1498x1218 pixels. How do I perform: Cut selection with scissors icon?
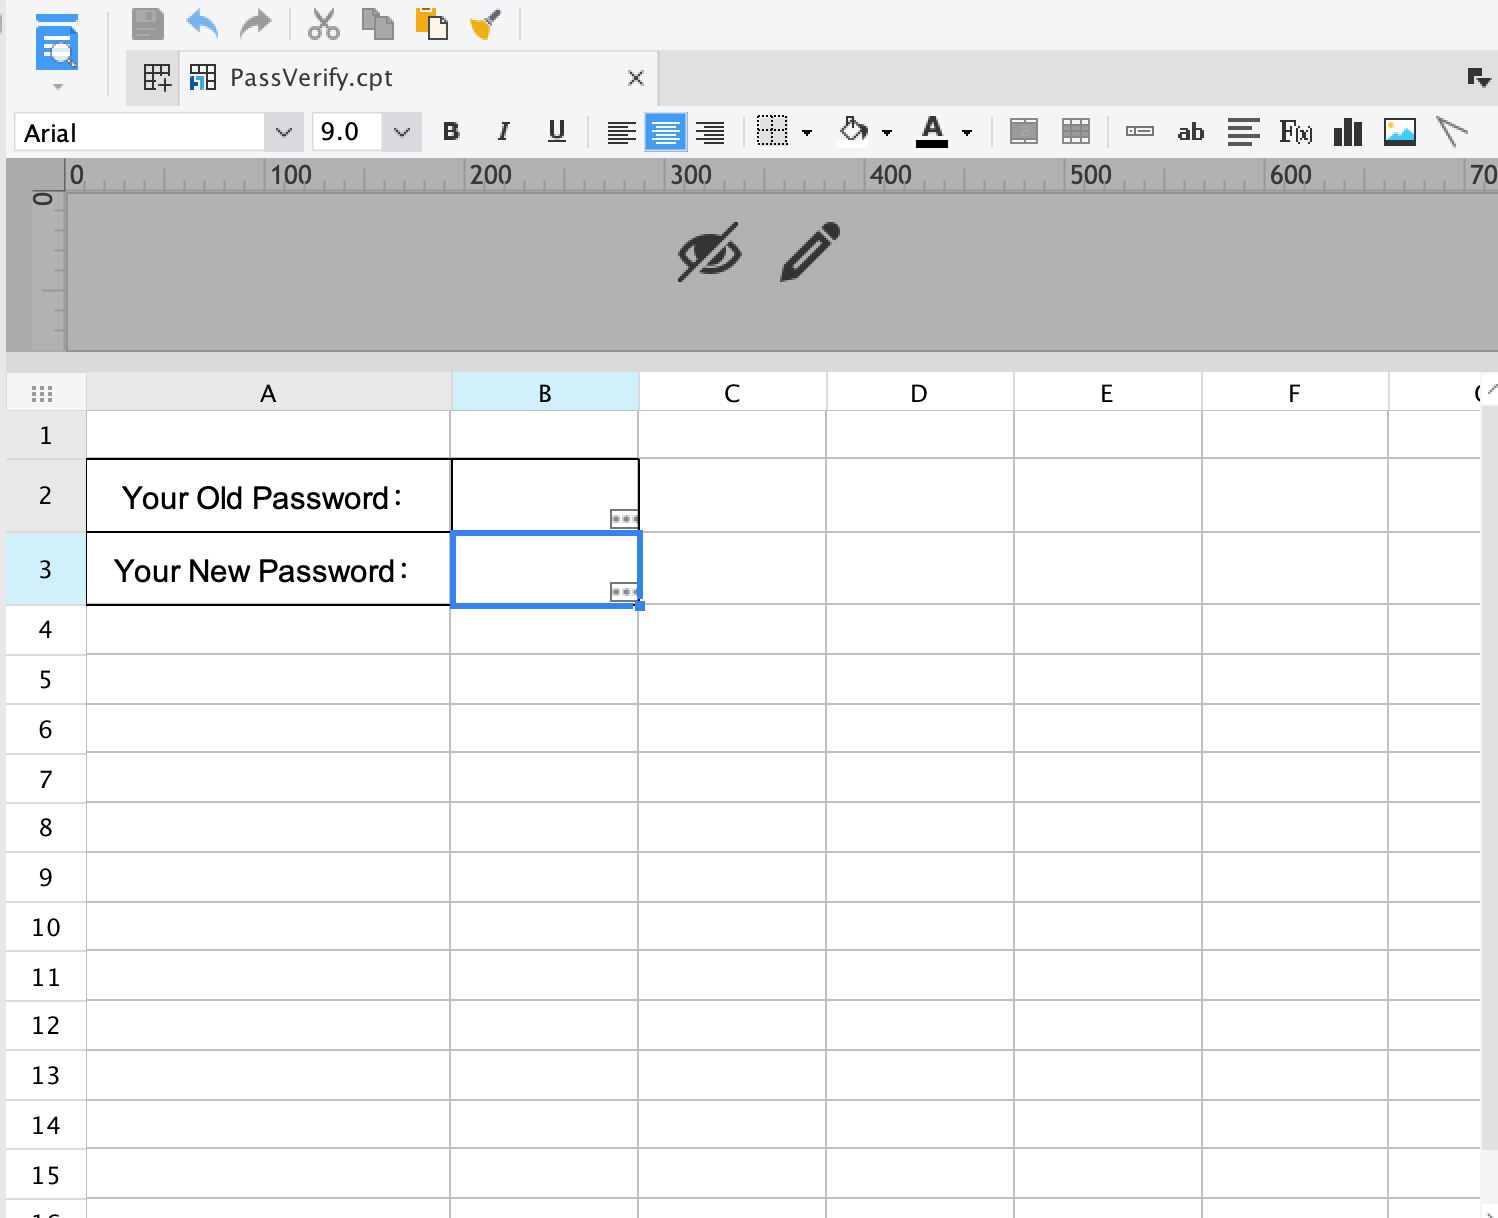323,24
